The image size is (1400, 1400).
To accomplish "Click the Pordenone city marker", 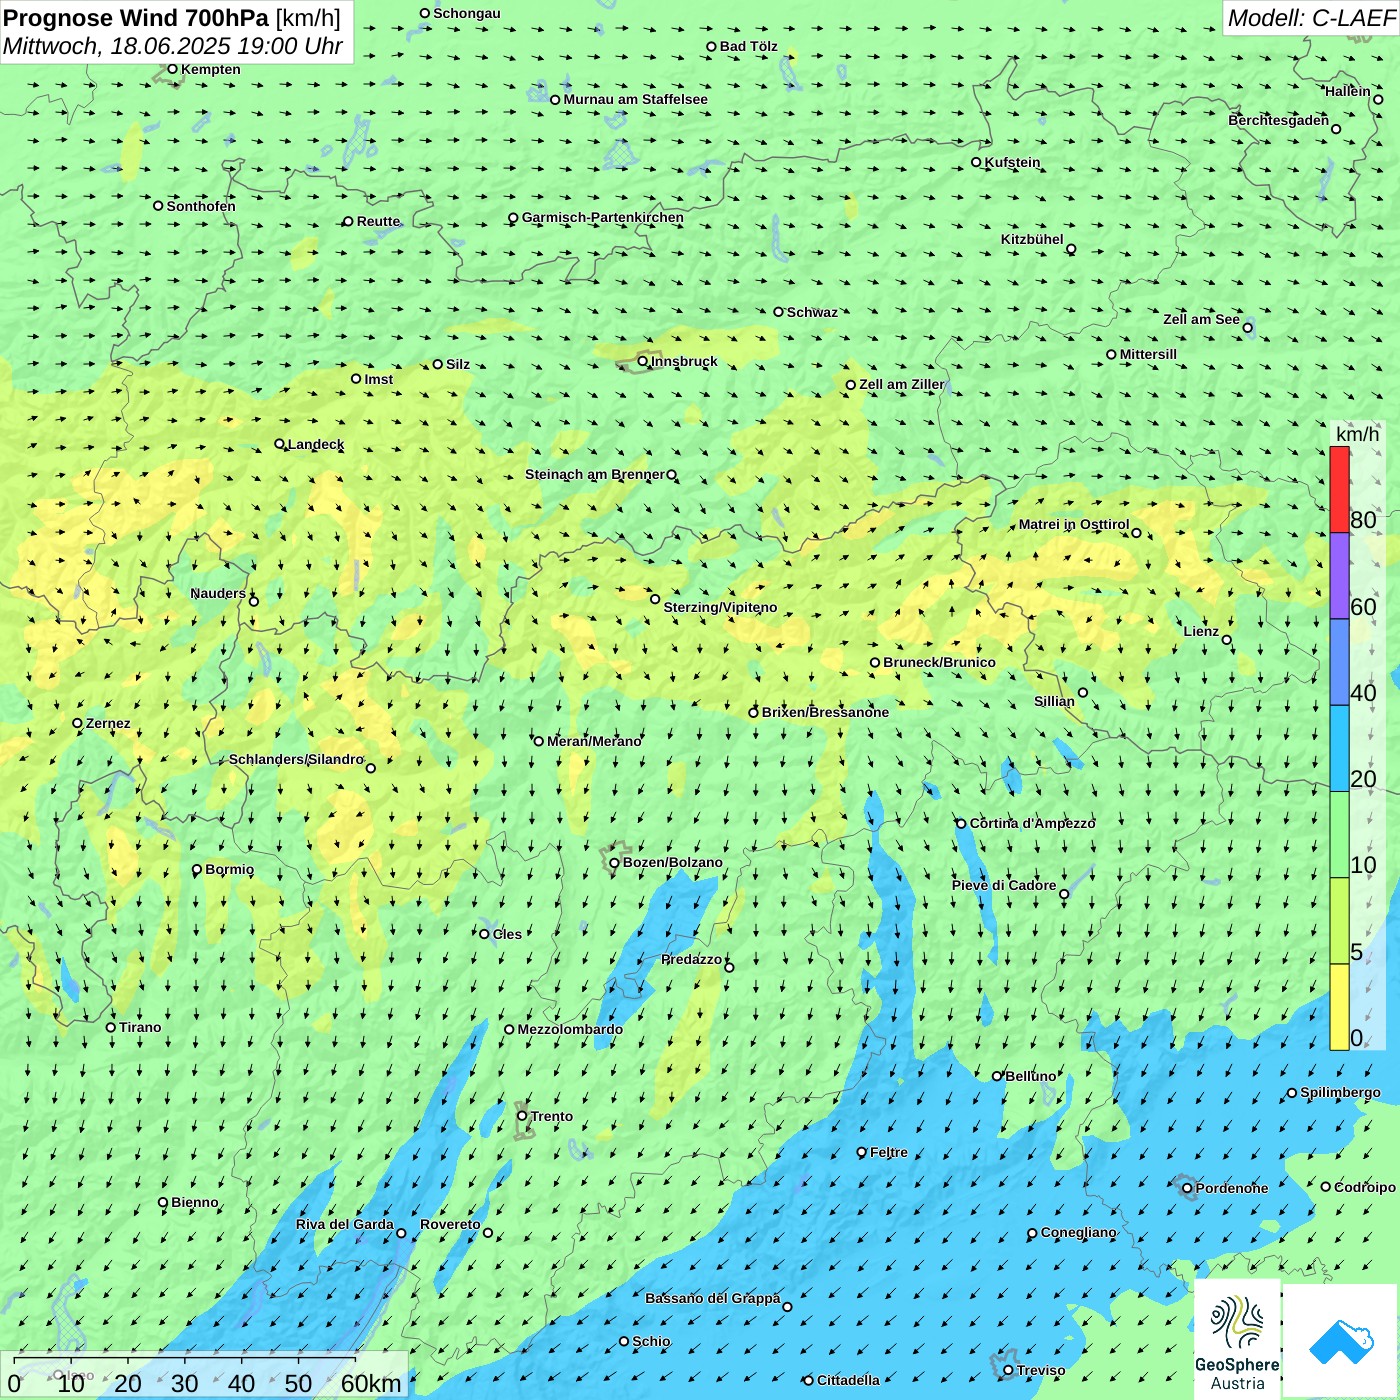I will tap(1187, 1188).
